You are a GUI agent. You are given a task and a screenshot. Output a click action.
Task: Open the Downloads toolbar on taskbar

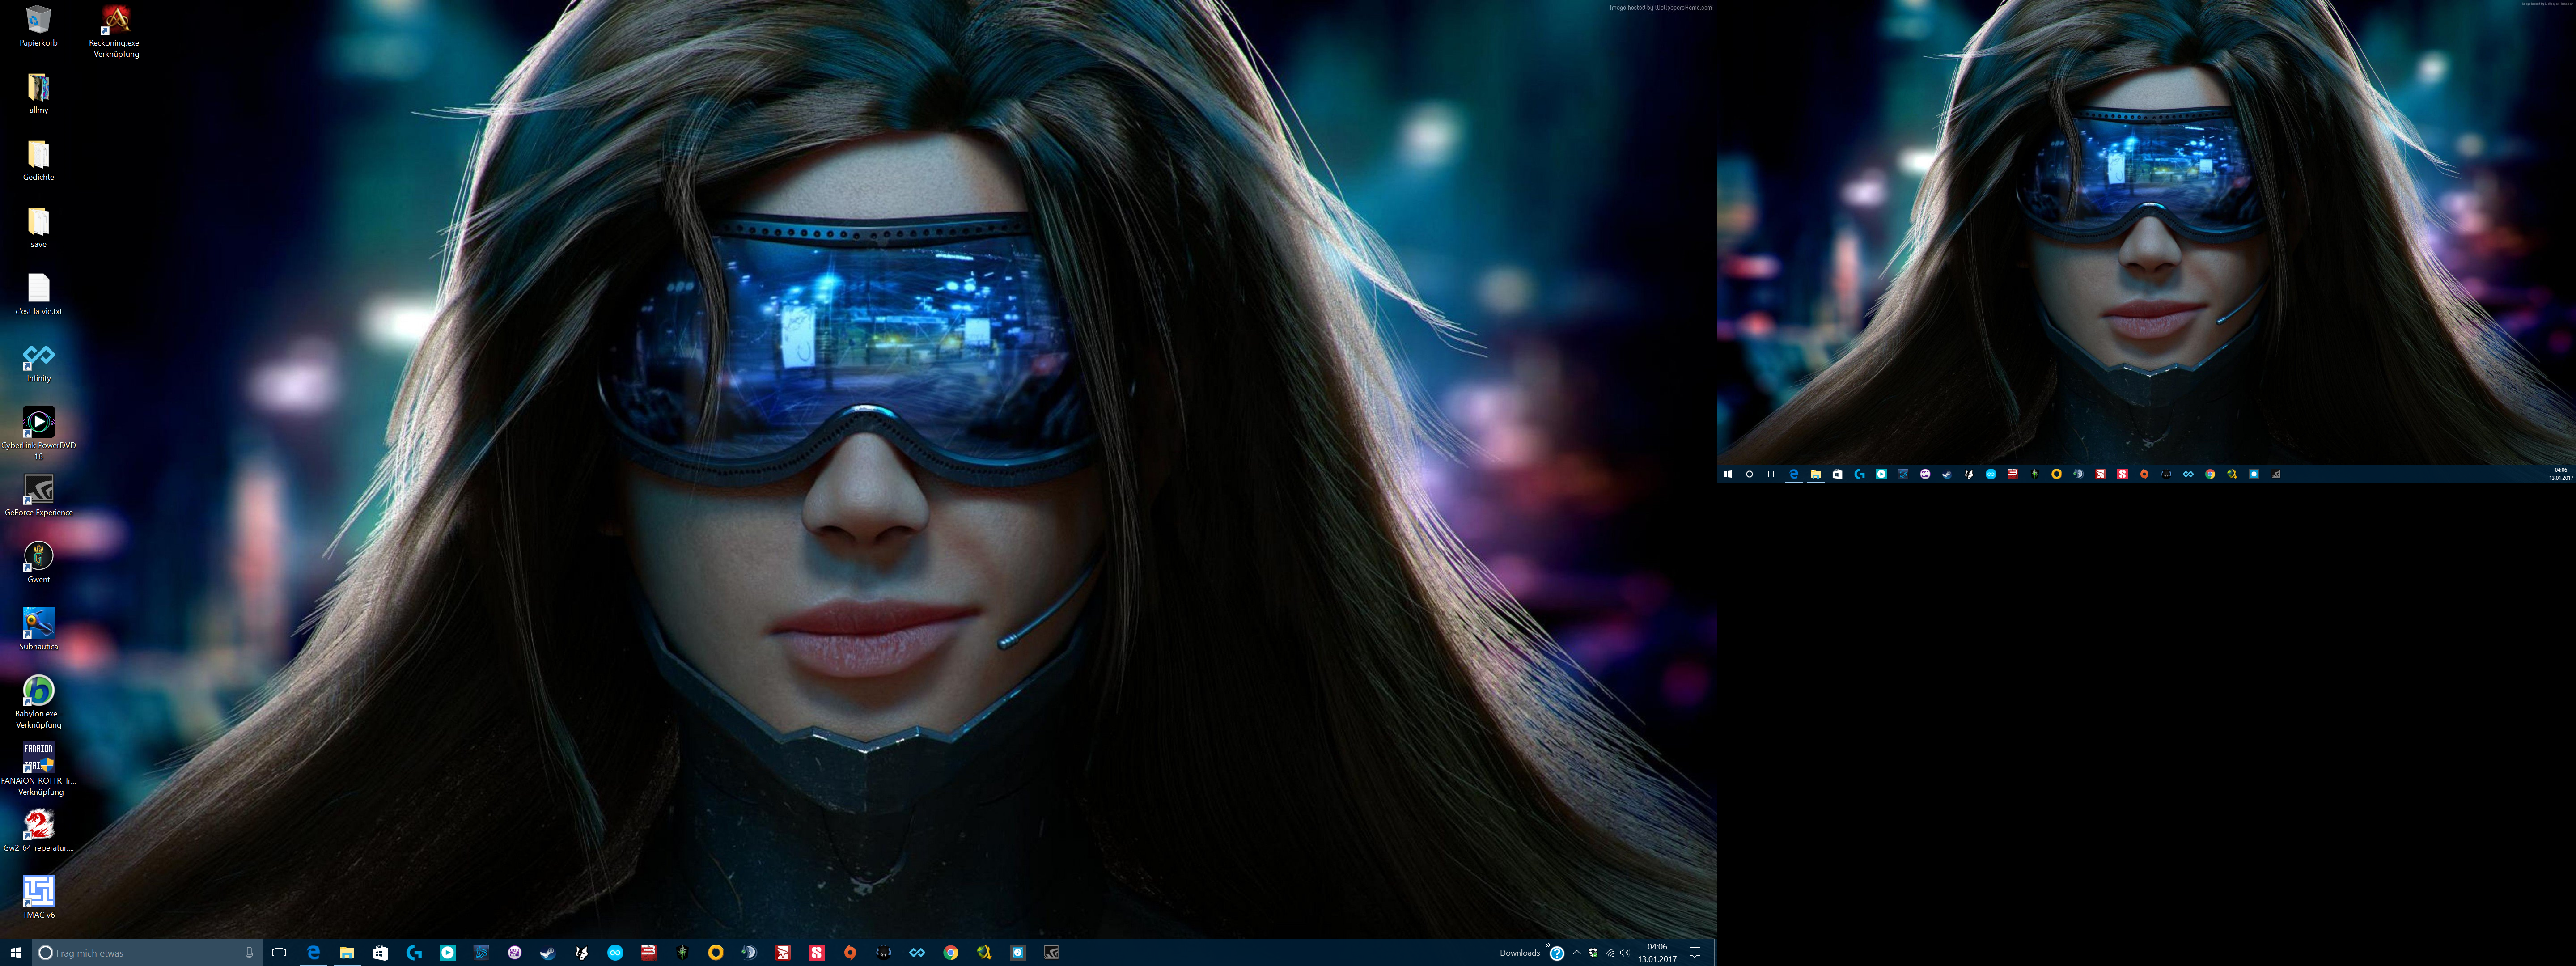(x=1519, y=953)
